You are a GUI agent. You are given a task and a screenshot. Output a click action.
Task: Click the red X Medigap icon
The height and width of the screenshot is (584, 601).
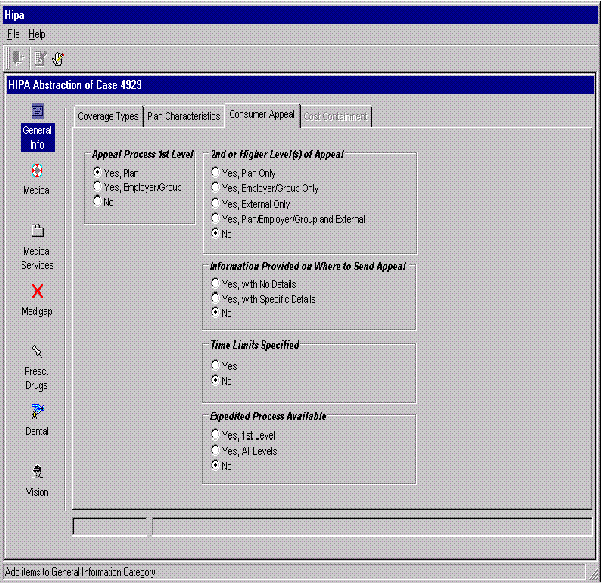(37, 291)
